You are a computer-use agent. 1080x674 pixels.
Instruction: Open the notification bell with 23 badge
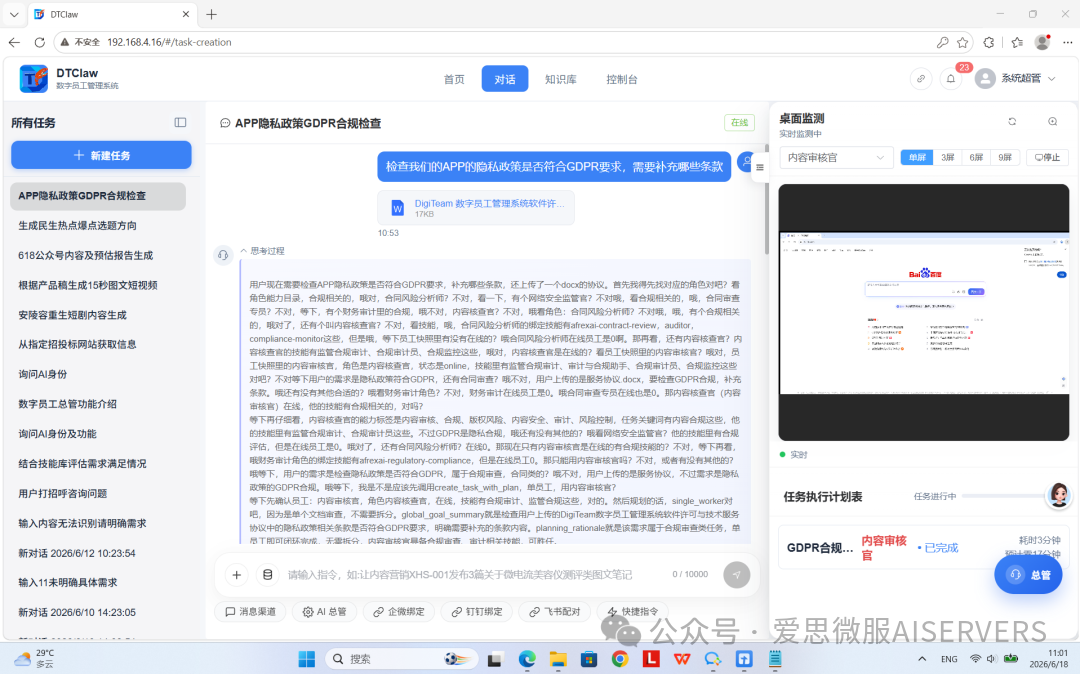(x=951, y=78)
